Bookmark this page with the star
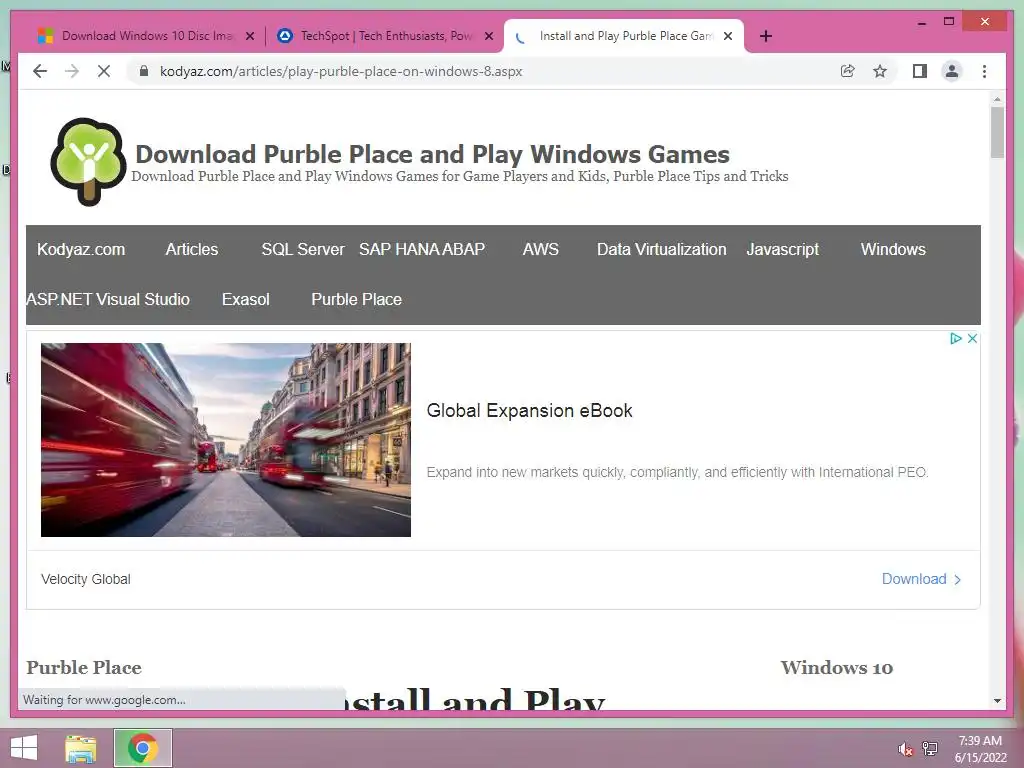Viewport: 1024px width, 768px height. click(880, 71)
